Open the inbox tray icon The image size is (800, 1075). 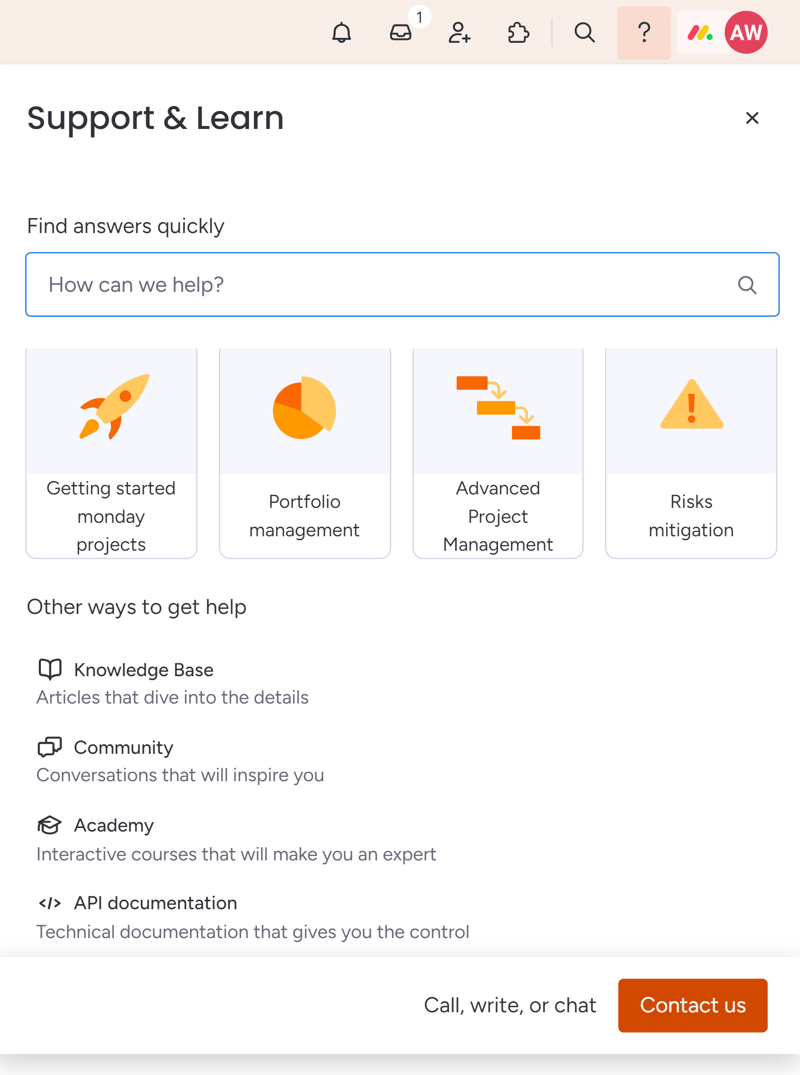(x=401, y=33)
